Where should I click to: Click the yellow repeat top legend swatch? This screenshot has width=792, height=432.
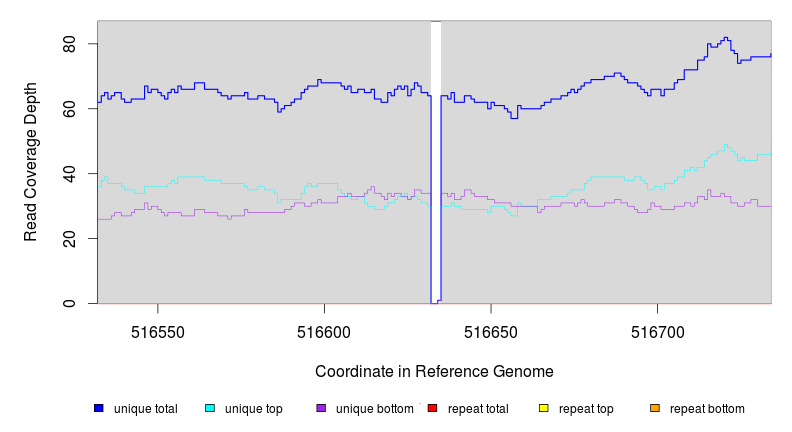coord(544,409)
